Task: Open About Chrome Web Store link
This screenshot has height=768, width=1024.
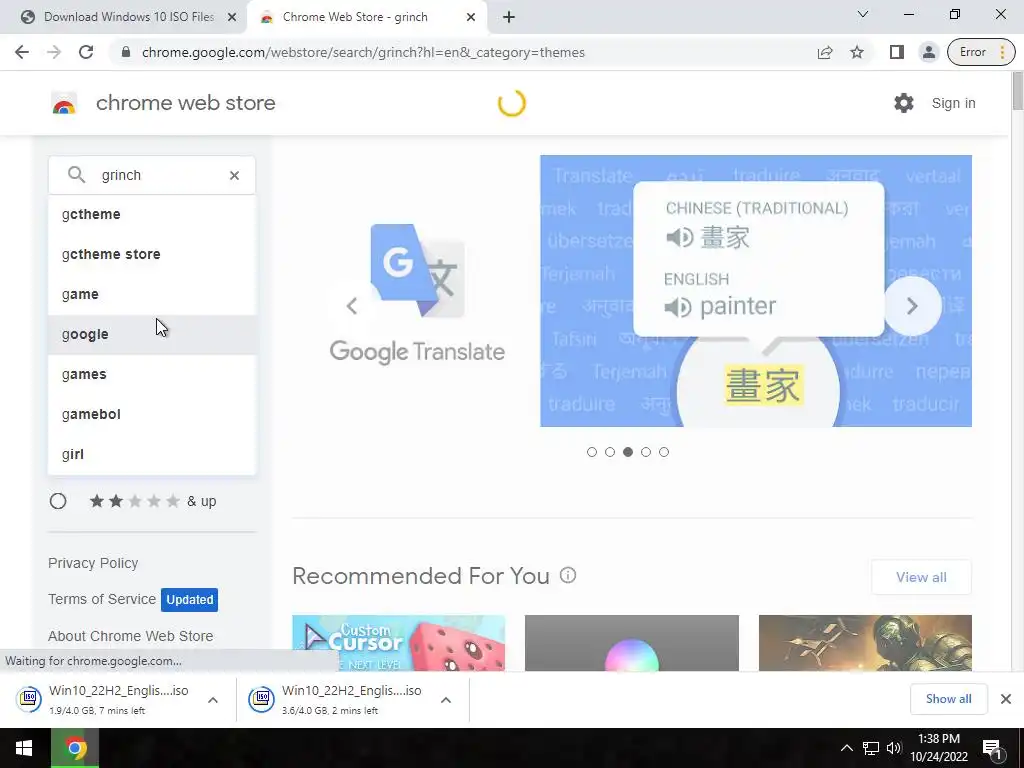Action: pos(131,636)
